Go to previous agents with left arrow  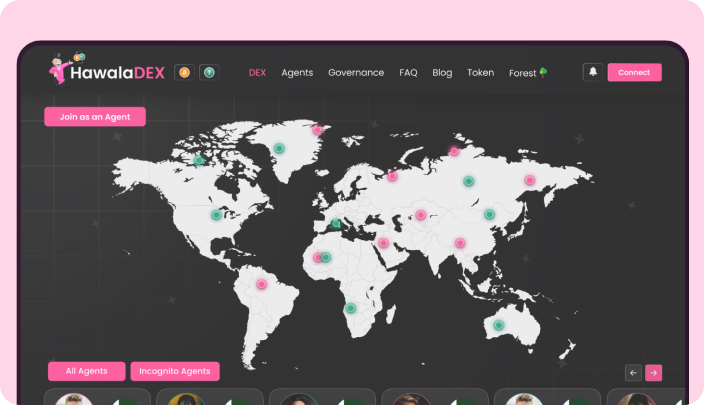click(633, 372)
